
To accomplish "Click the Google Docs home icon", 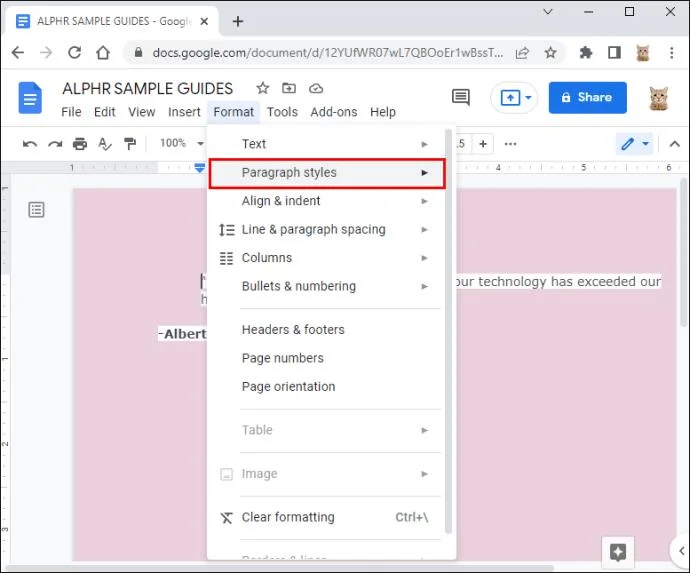I will point(30,98).
